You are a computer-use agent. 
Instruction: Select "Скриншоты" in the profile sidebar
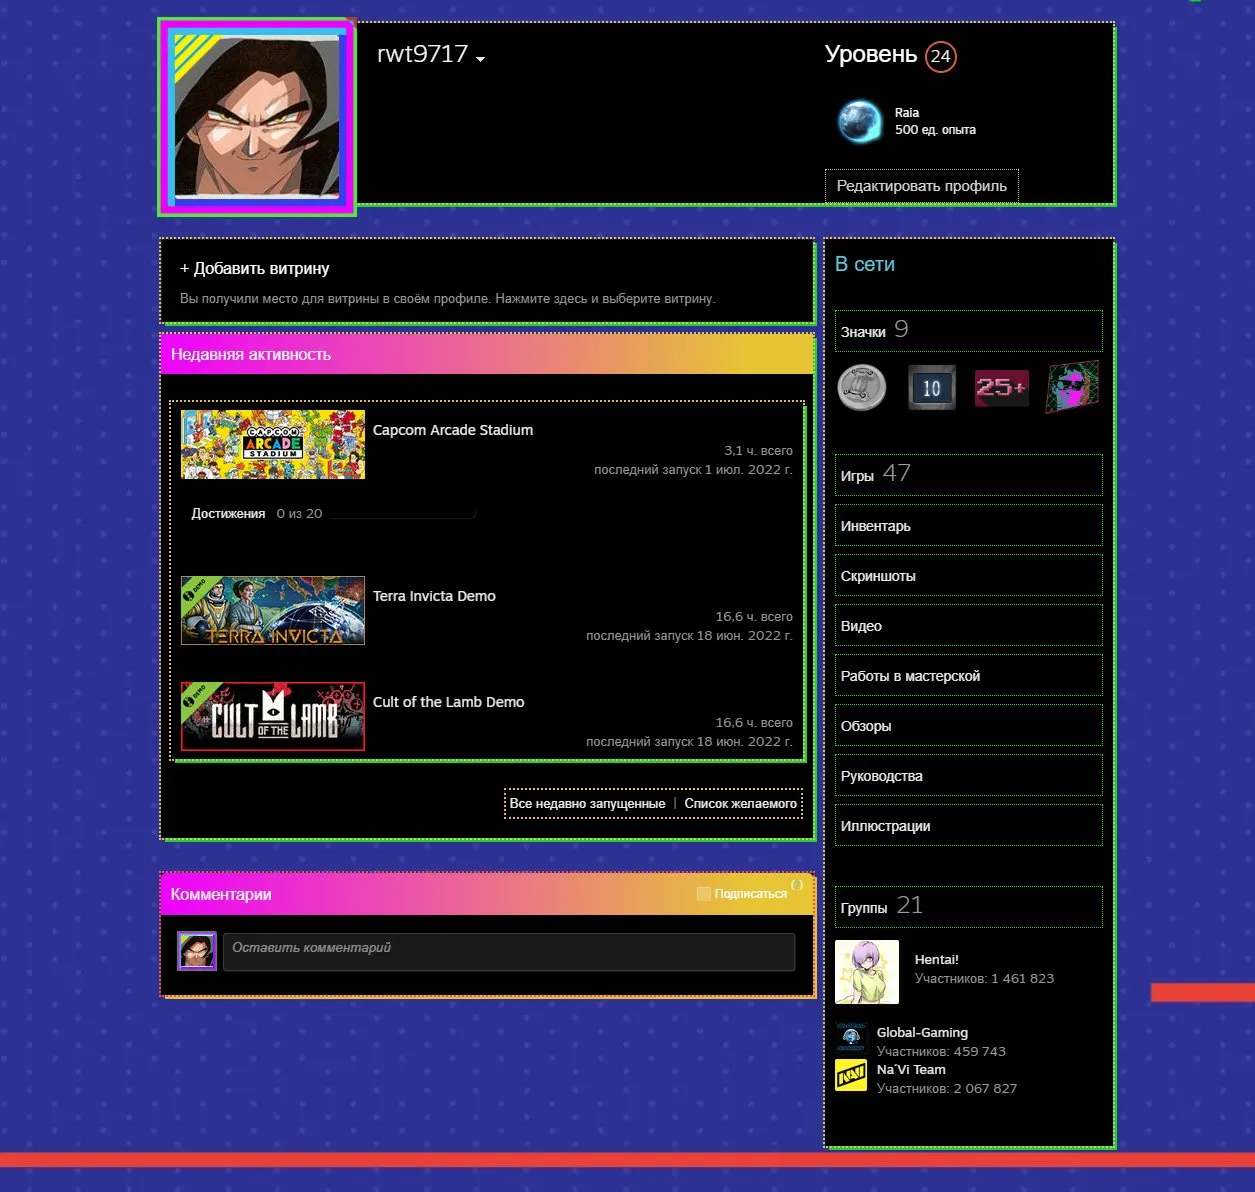969,576
